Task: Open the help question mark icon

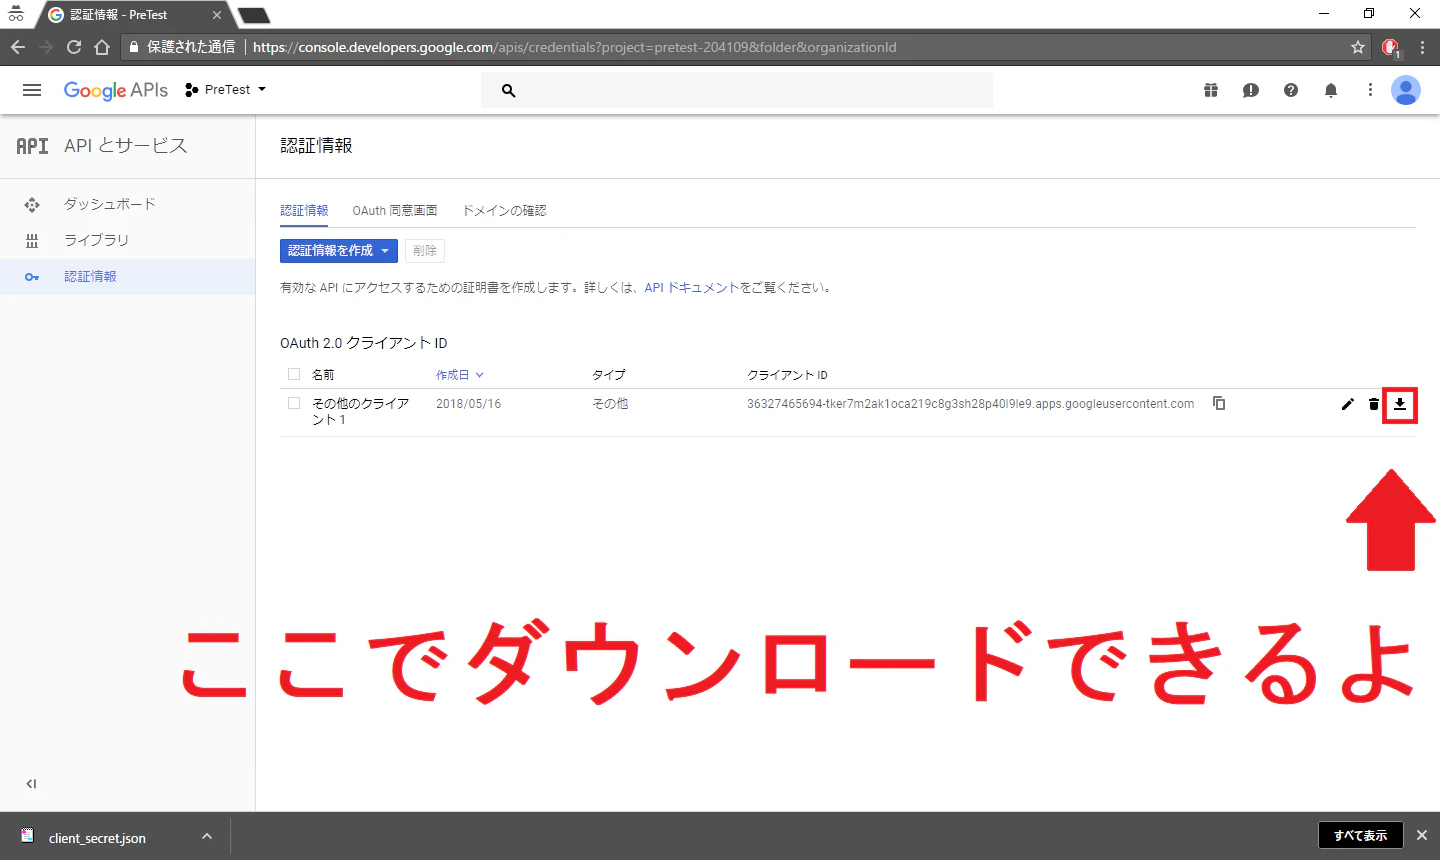Action: [x=1291, y=90]
